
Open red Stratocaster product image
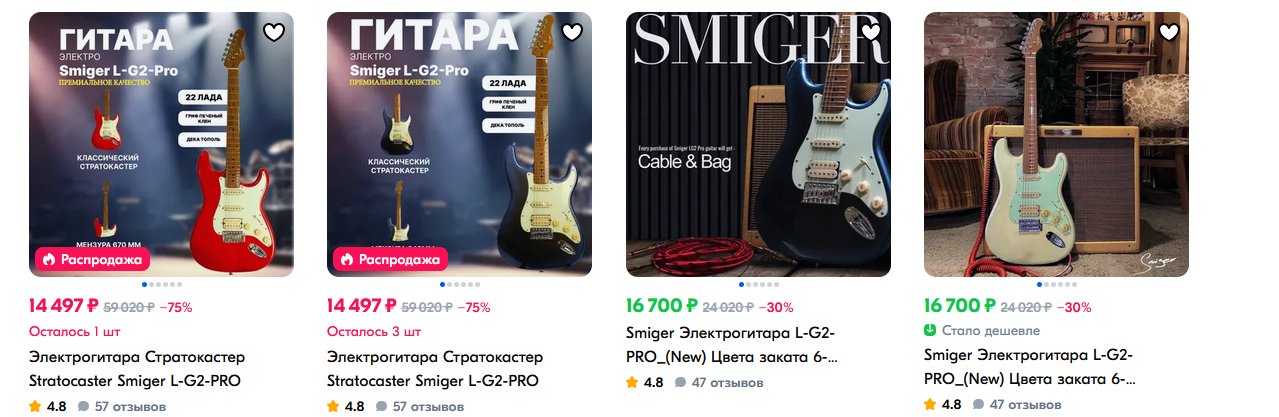click(161, 144)
